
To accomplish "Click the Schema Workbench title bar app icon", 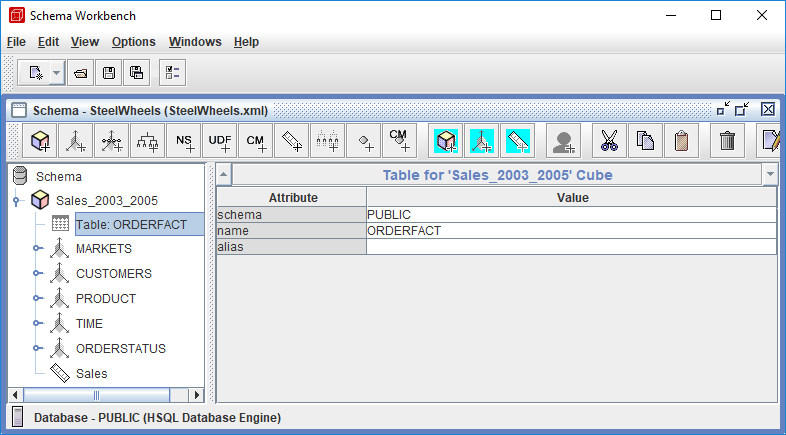I will (17, 16).
